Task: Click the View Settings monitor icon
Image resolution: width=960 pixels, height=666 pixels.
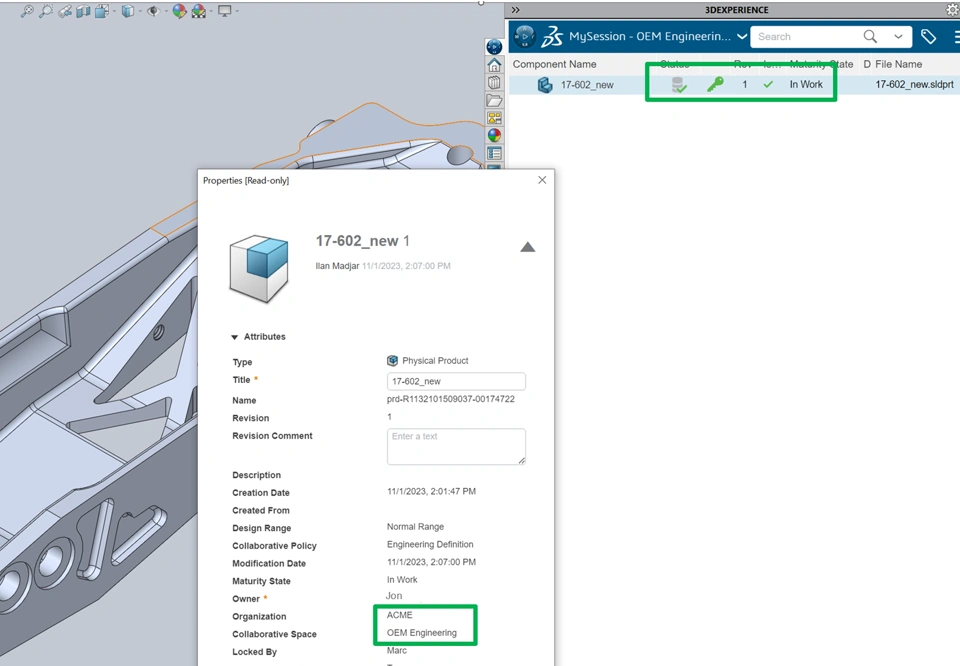Action: point(225,11)
